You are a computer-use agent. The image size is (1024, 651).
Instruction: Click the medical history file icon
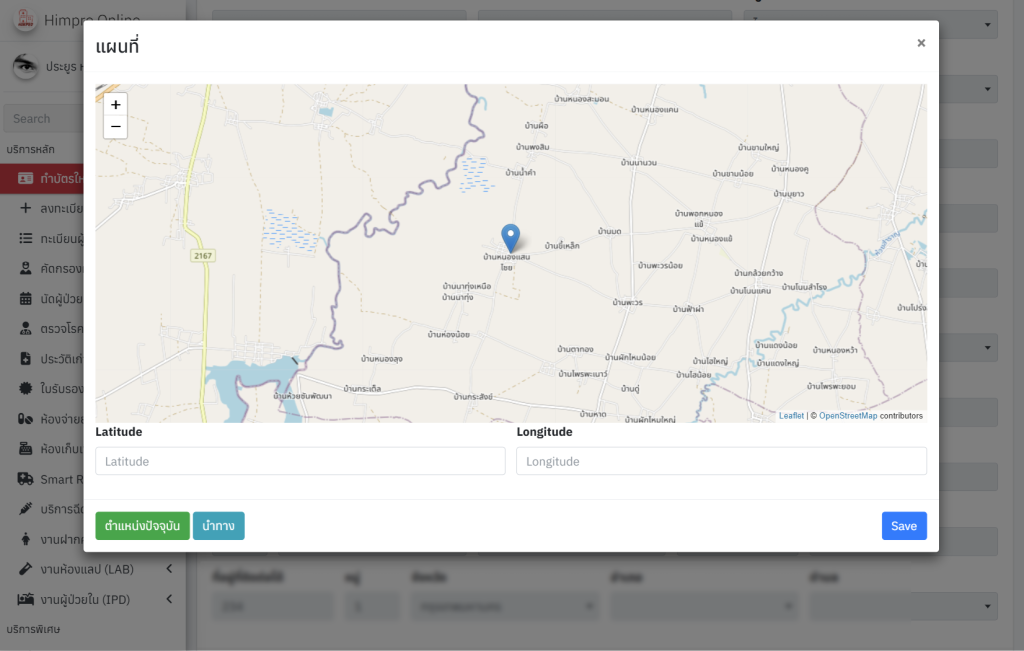coord(25,358)
